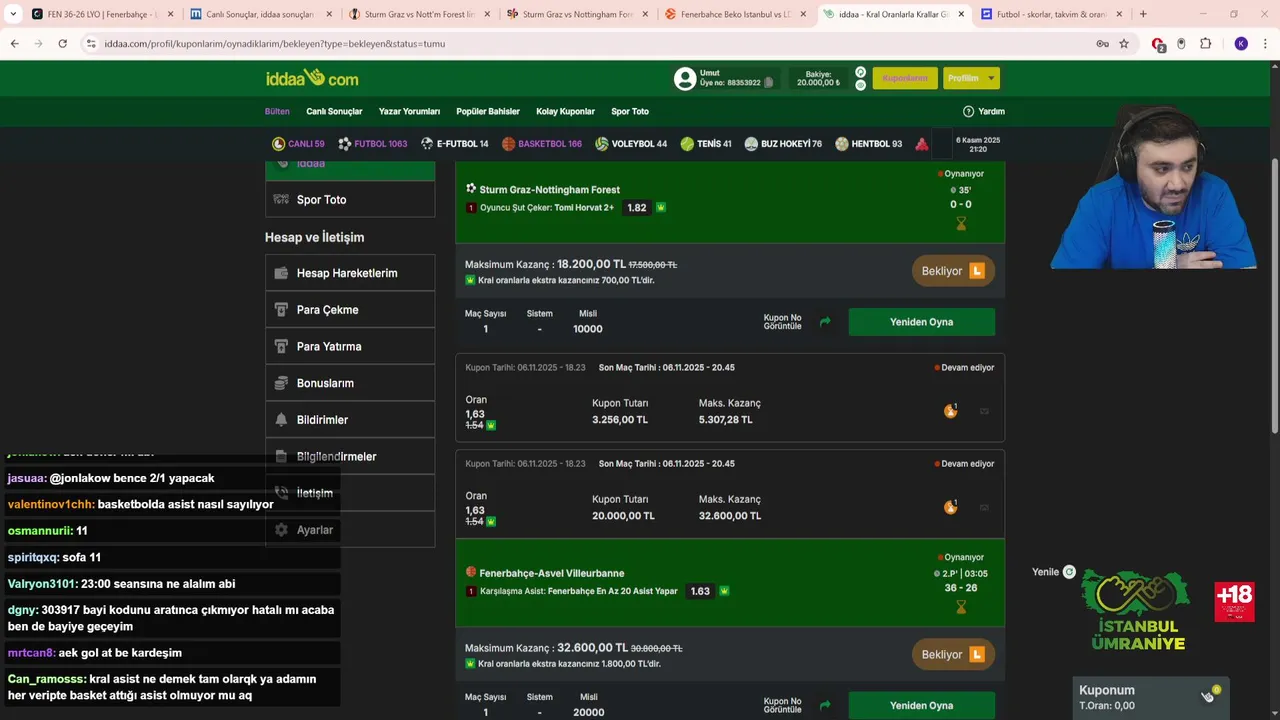The width and height of the screenshot is (1280, 720).
Task: Share coupon arrow for 20000 stake coupon
Action: 825,705
